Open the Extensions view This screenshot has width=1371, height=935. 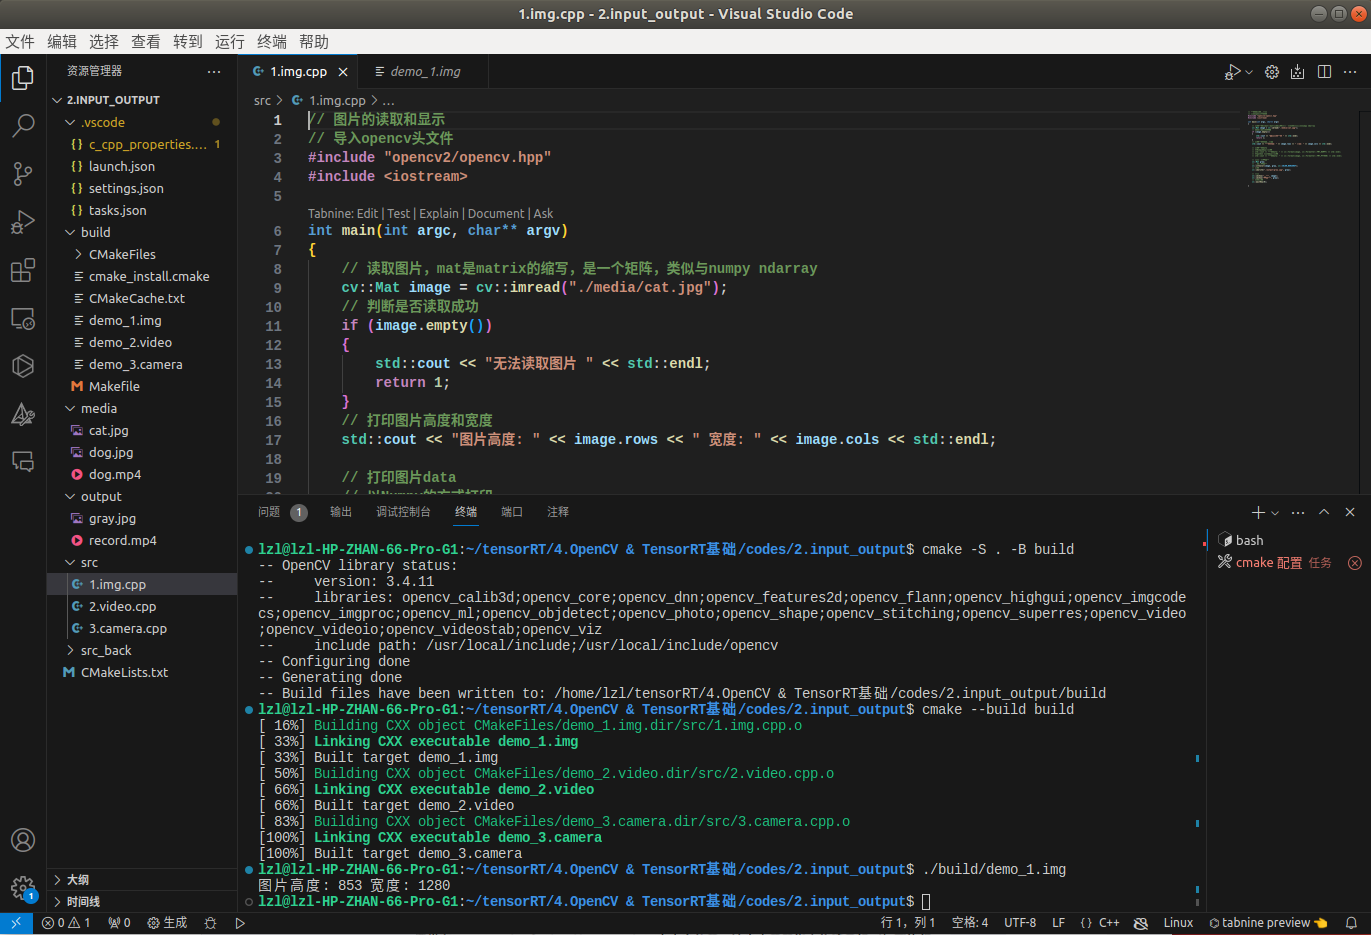23,270
